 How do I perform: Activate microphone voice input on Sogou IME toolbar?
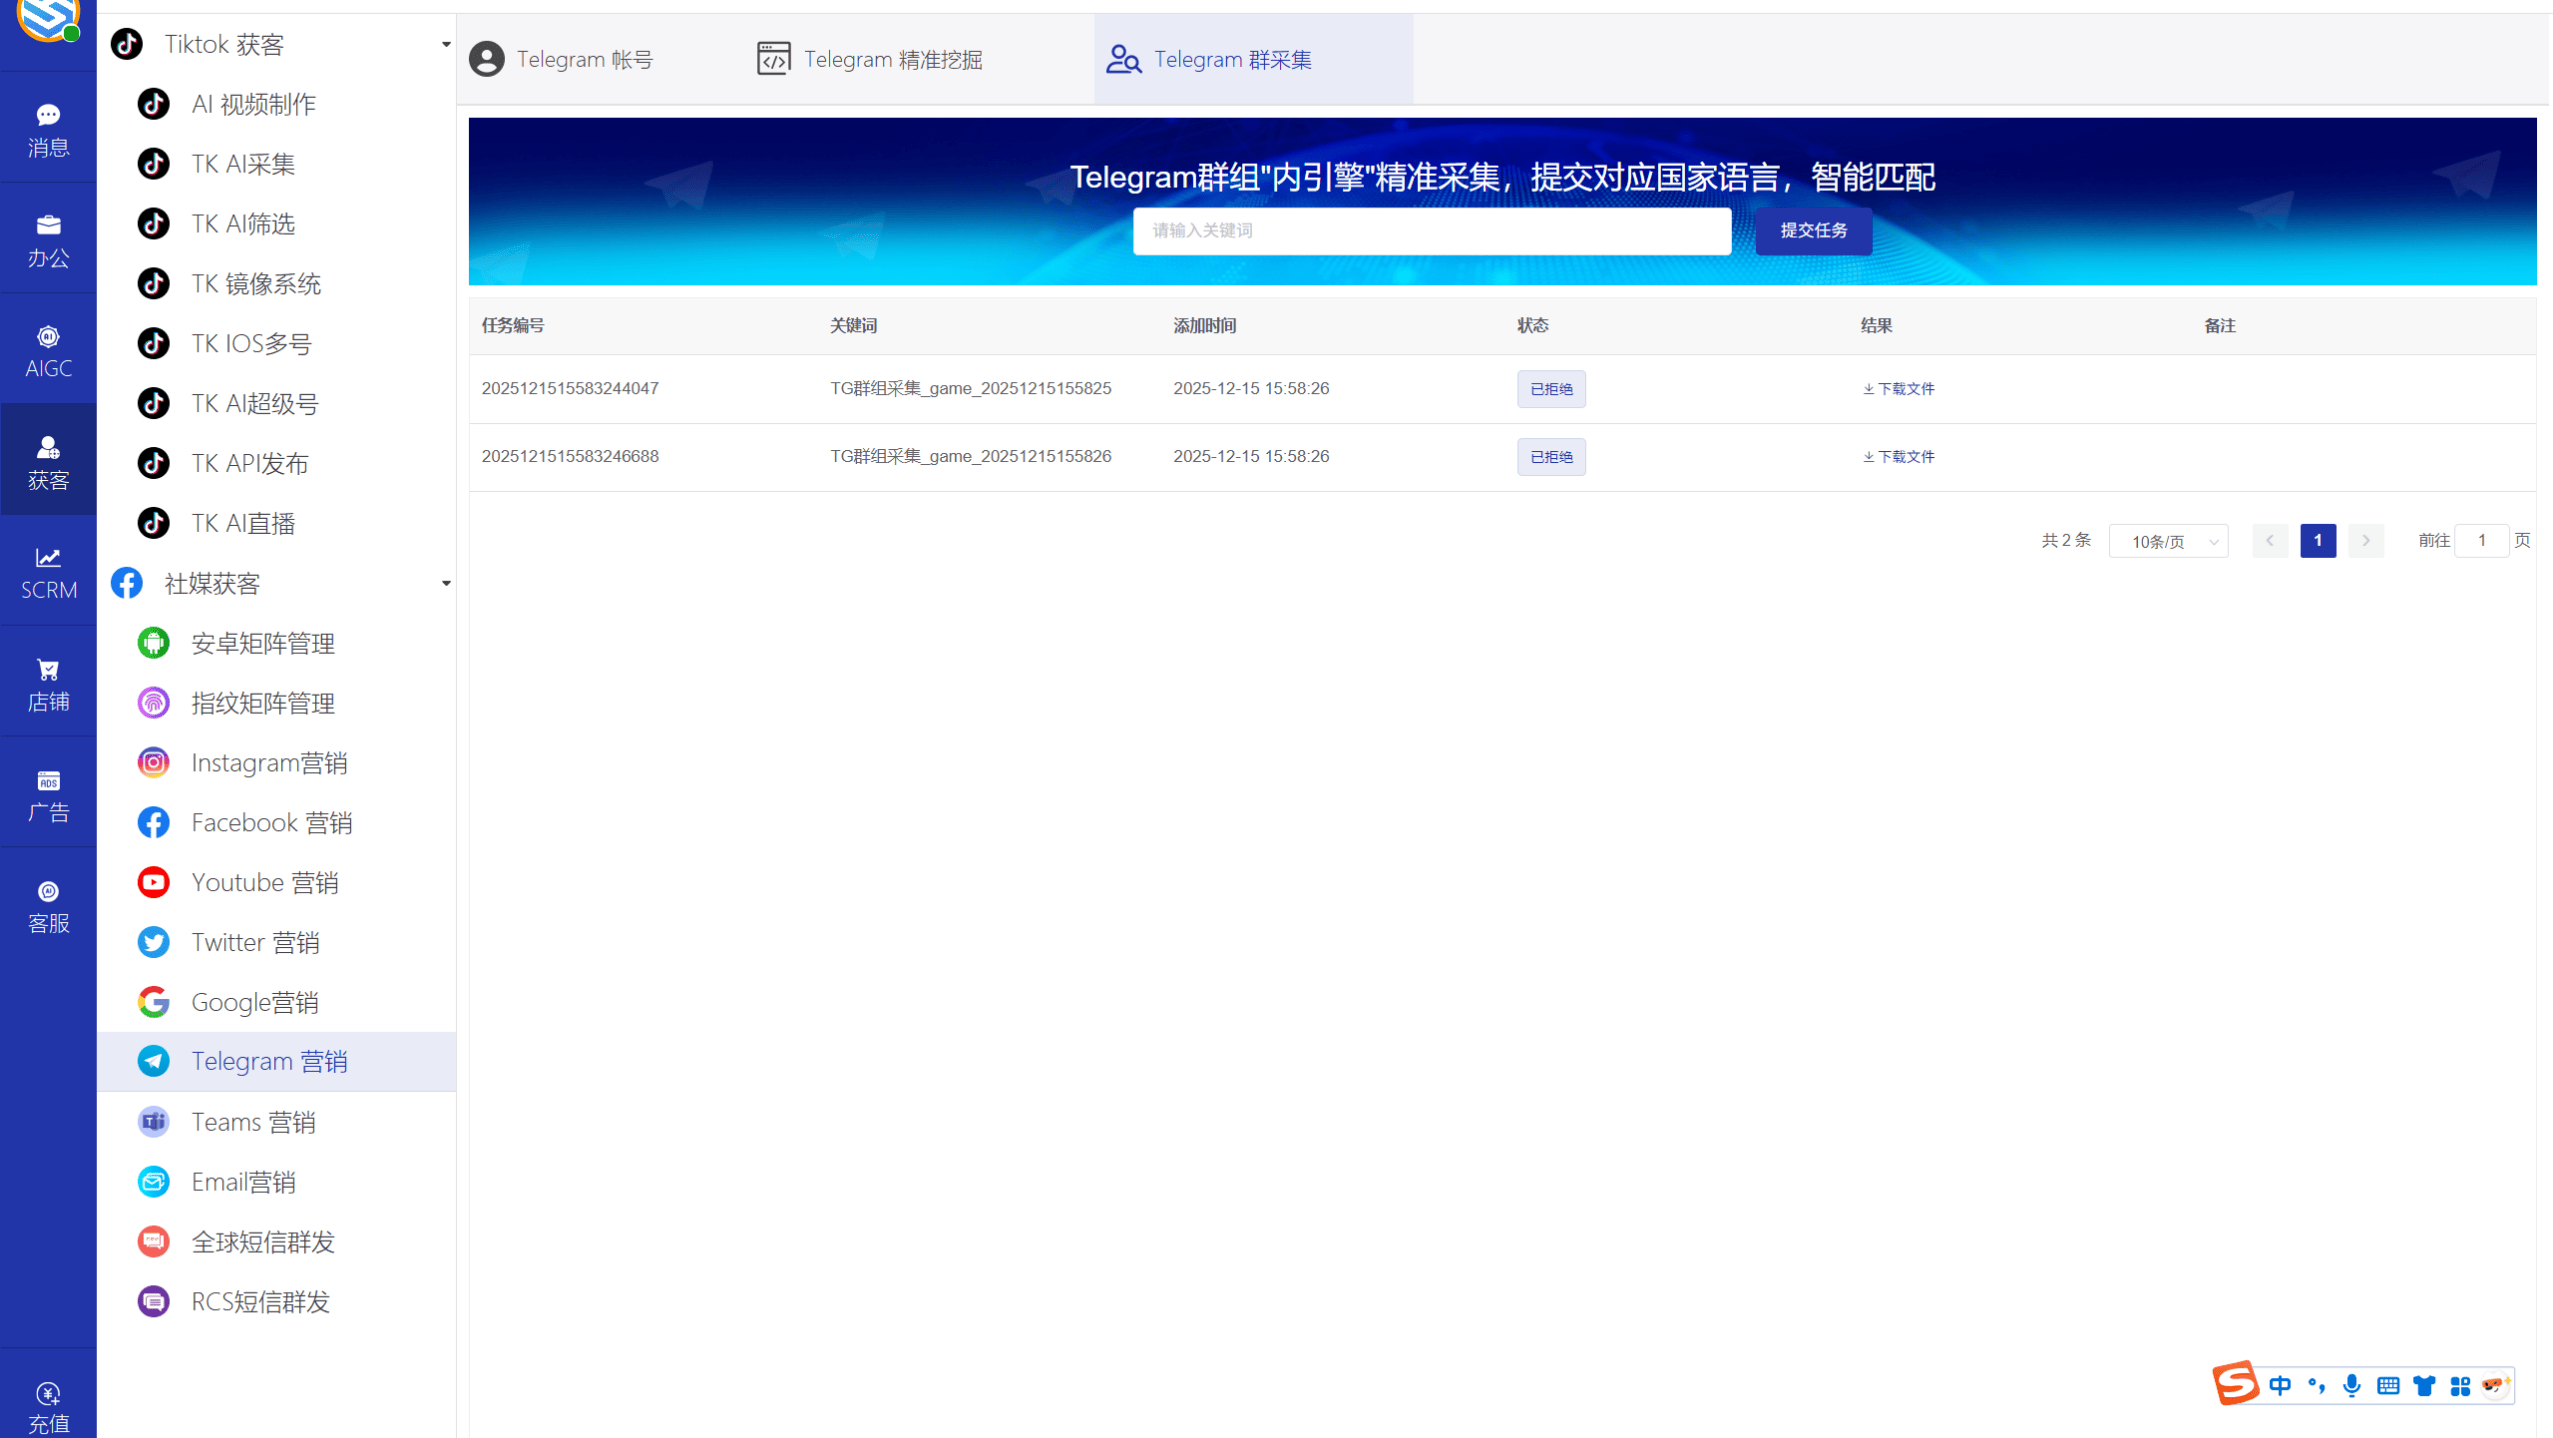(x=2351, y=1385)
